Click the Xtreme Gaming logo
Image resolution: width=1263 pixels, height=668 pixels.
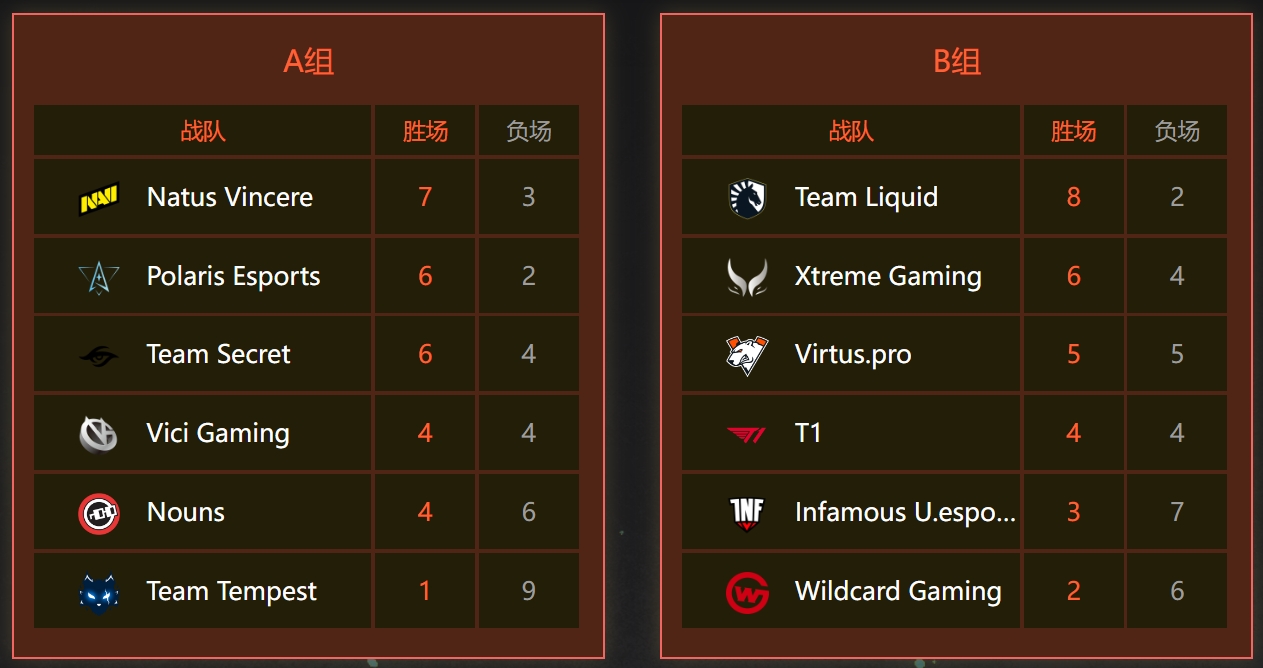(x=747, y=277)
